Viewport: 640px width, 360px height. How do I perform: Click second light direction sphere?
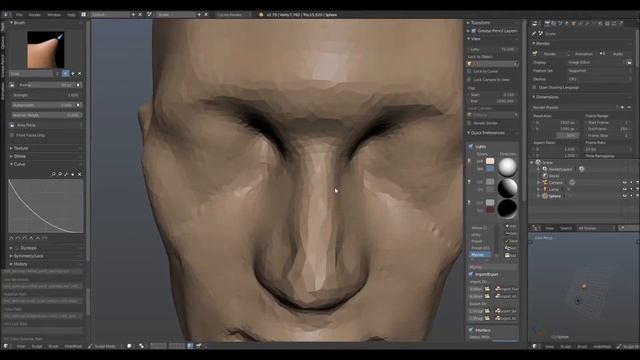tap(507, 188)
